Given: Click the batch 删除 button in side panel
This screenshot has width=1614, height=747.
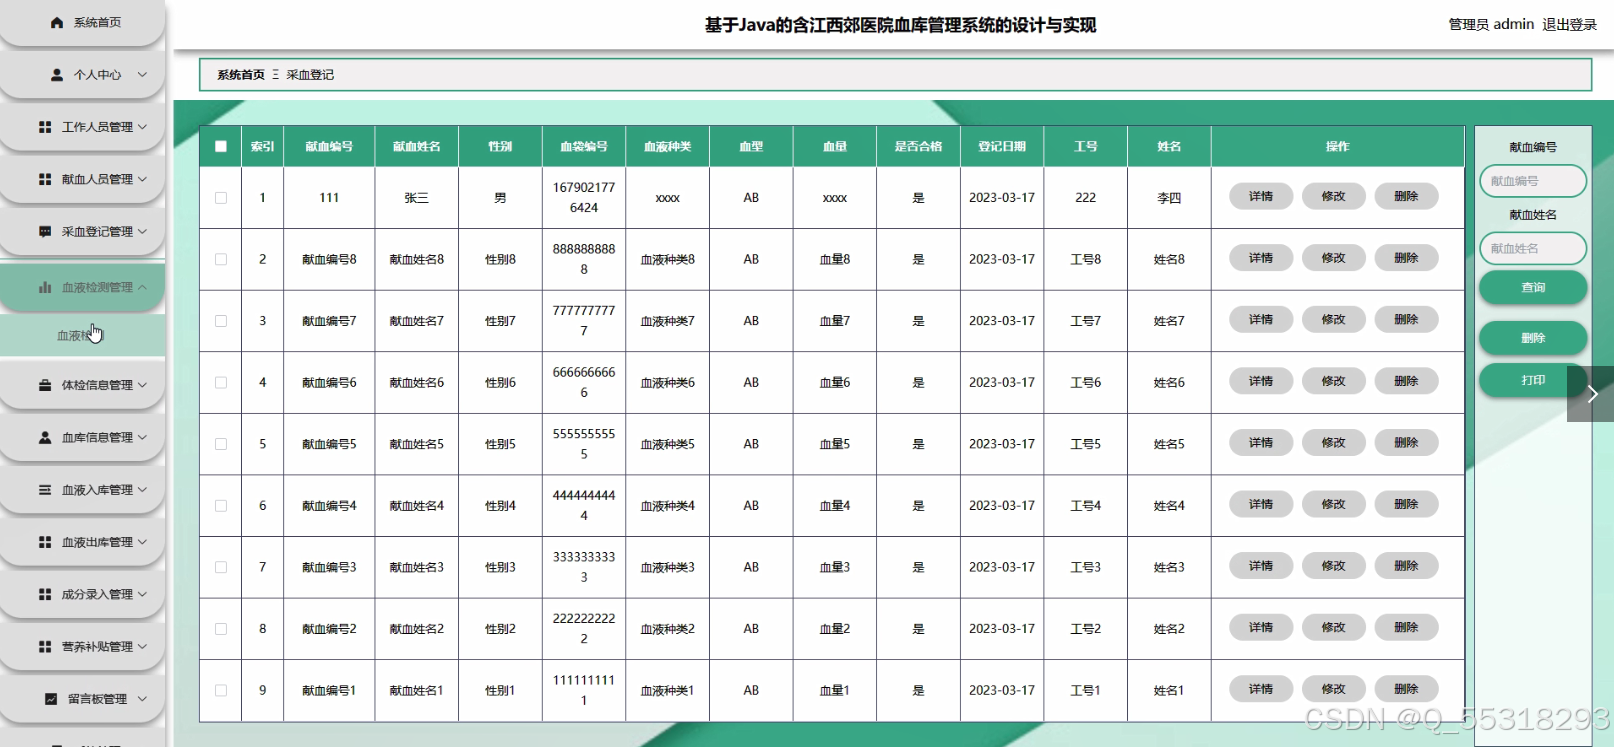Looking at the screenshot, I should point(1533,338).
